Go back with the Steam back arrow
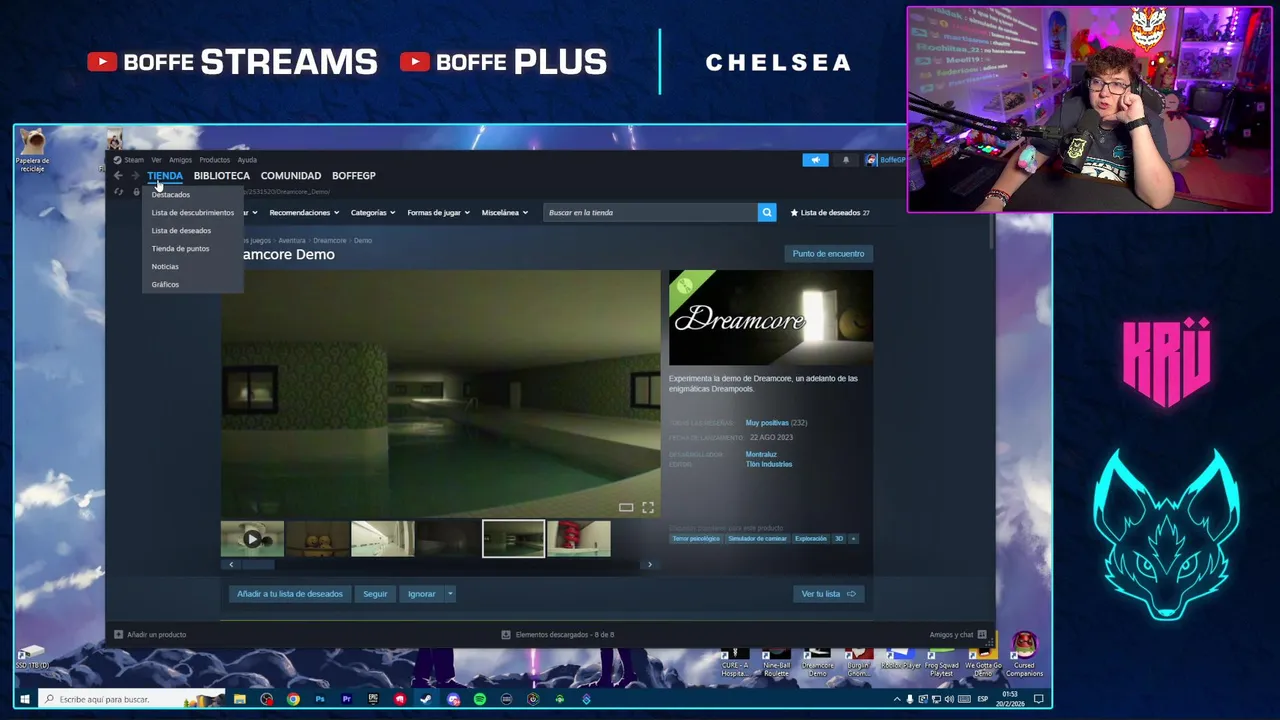 point(118,175)
